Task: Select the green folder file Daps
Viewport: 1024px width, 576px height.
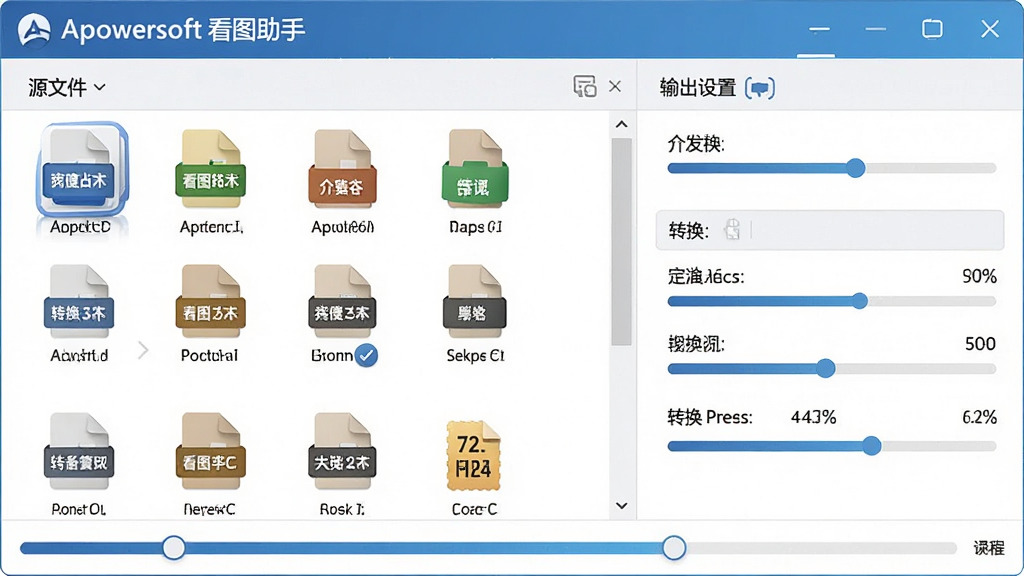Action: 475,180
